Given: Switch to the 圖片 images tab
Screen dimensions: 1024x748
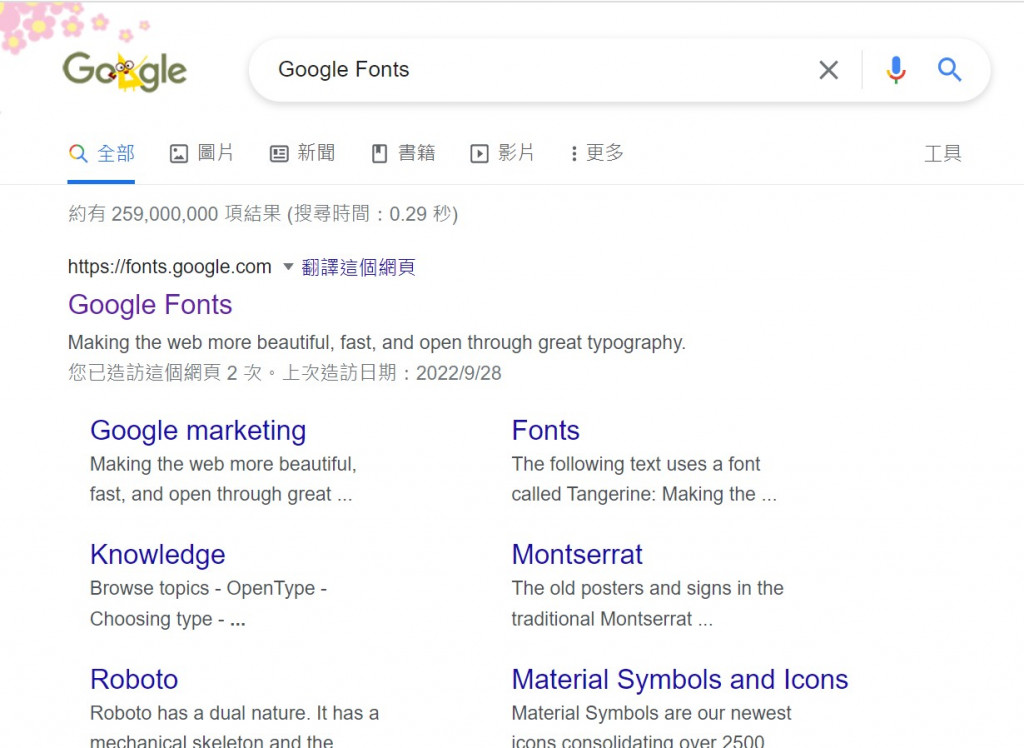Looking at the screenshot, I should click(202, 154).
